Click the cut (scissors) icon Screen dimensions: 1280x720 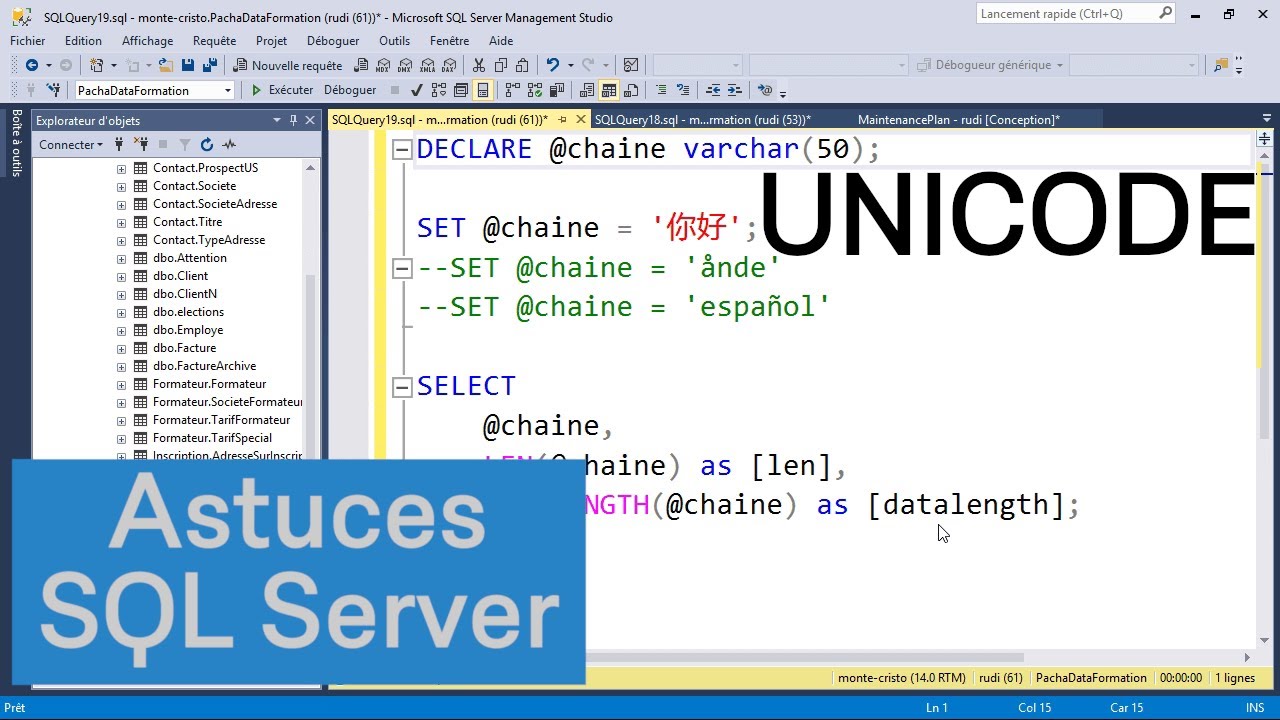click(x=479, y=65)
